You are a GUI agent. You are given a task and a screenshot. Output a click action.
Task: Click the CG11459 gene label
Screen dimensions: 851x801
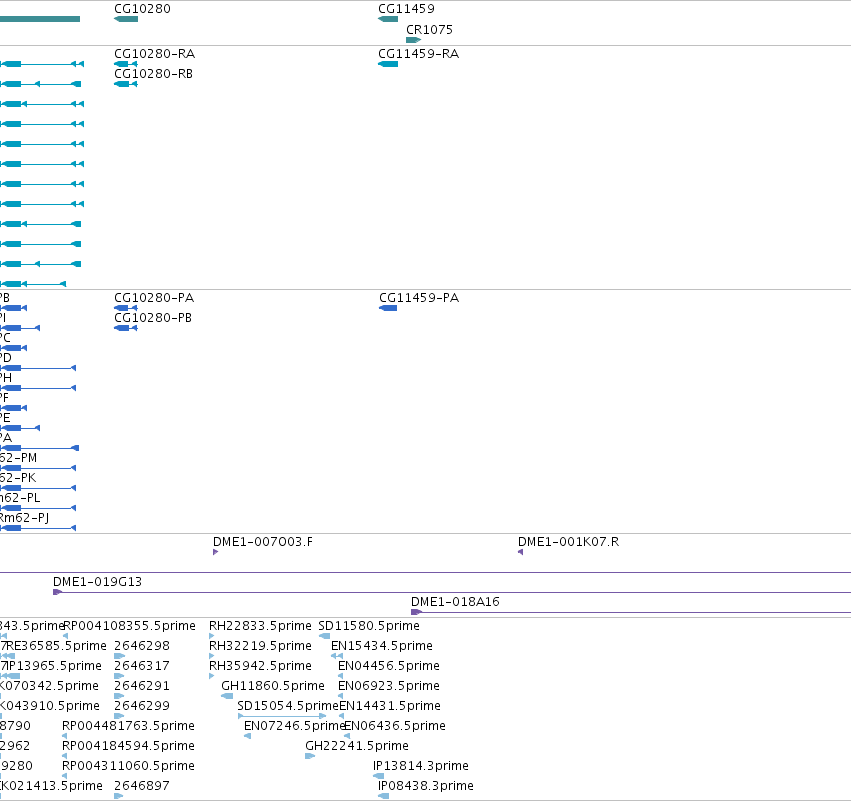coord(406,9)
